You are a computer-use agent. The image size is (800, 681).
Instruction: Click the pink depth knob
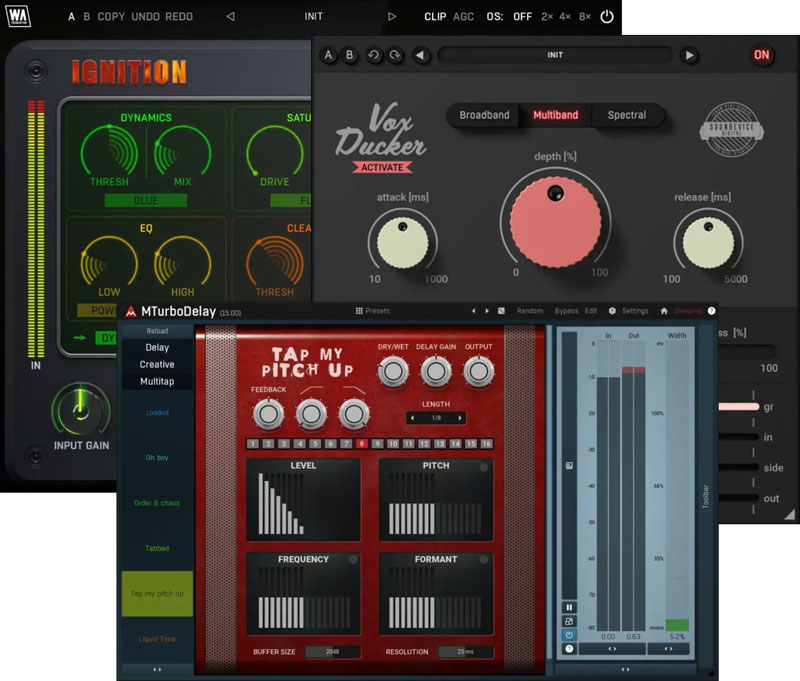click(x=555, y=222)
